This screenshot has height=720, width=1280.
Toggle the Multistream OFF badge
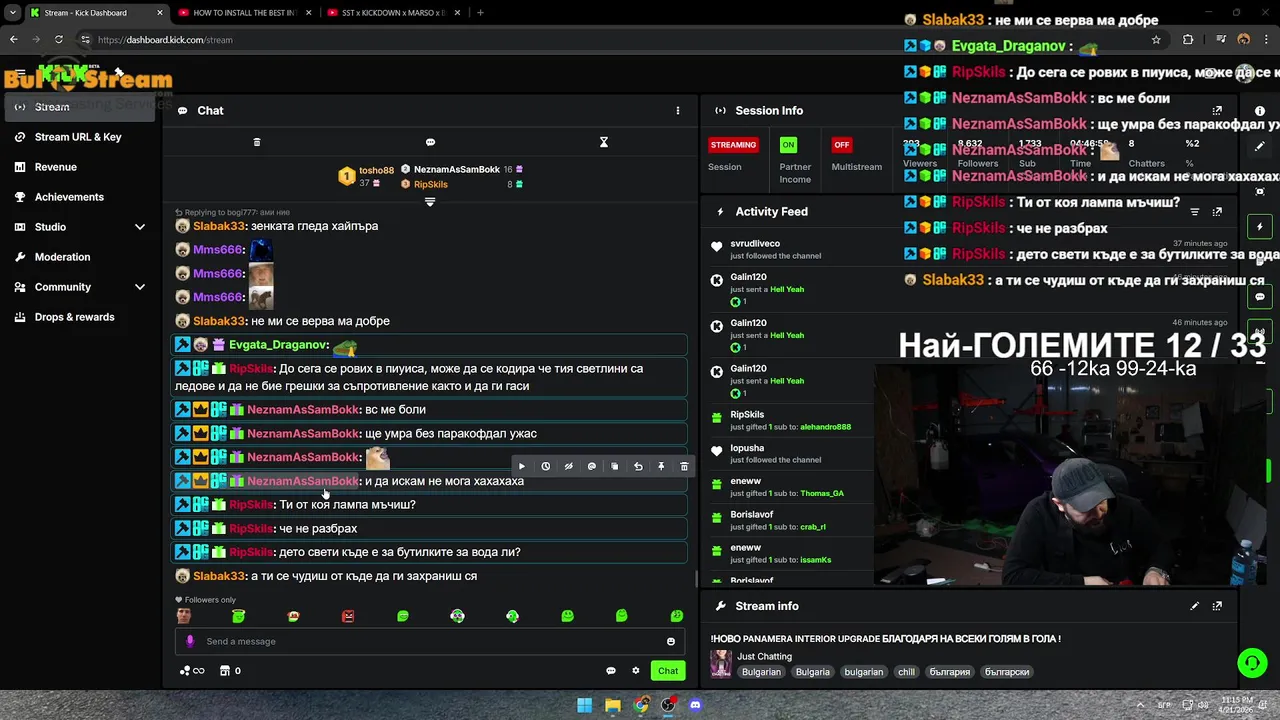pos(842,145)
